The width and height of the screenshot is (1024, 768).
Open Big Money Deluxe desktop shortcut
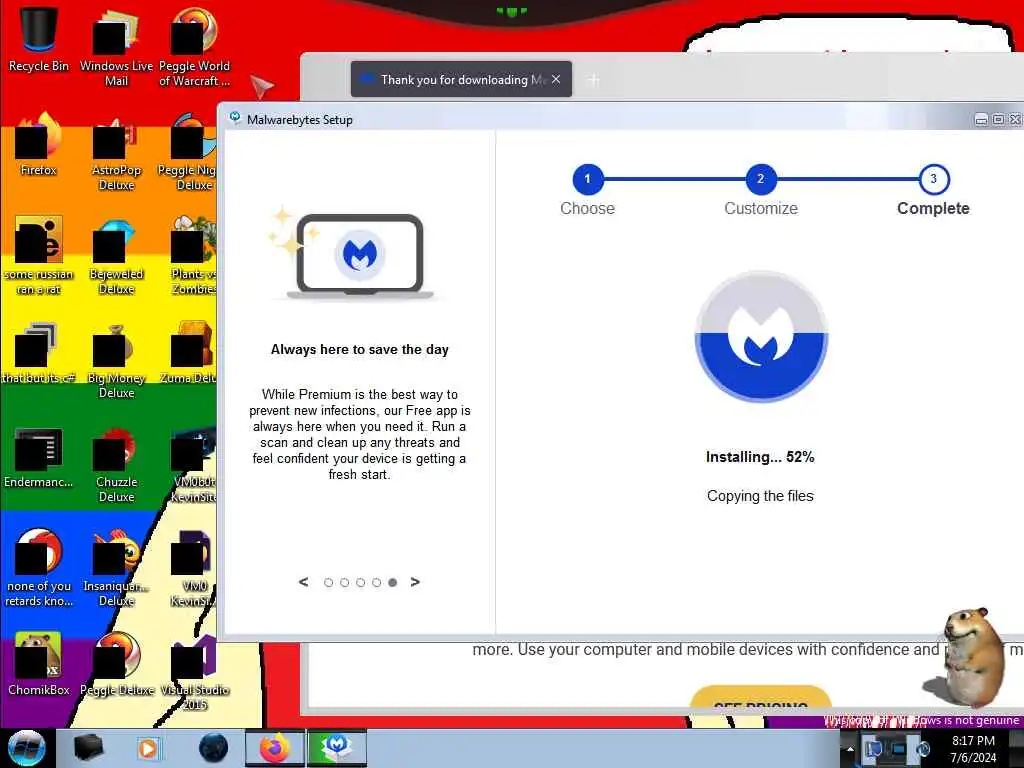tap(116, 359)
